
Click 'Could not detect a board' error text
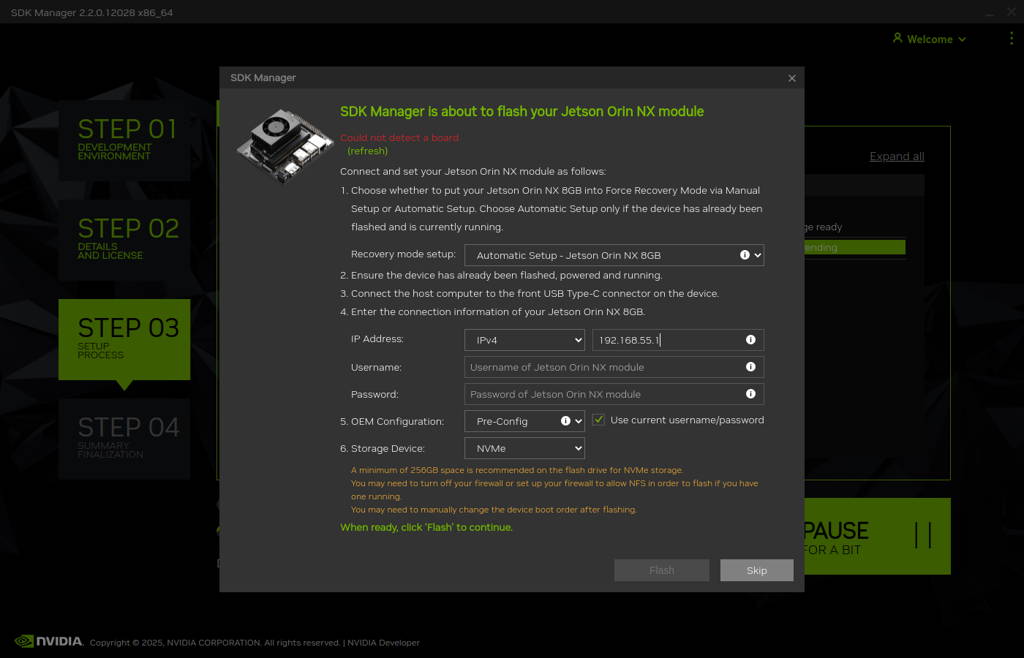(400, 138)
